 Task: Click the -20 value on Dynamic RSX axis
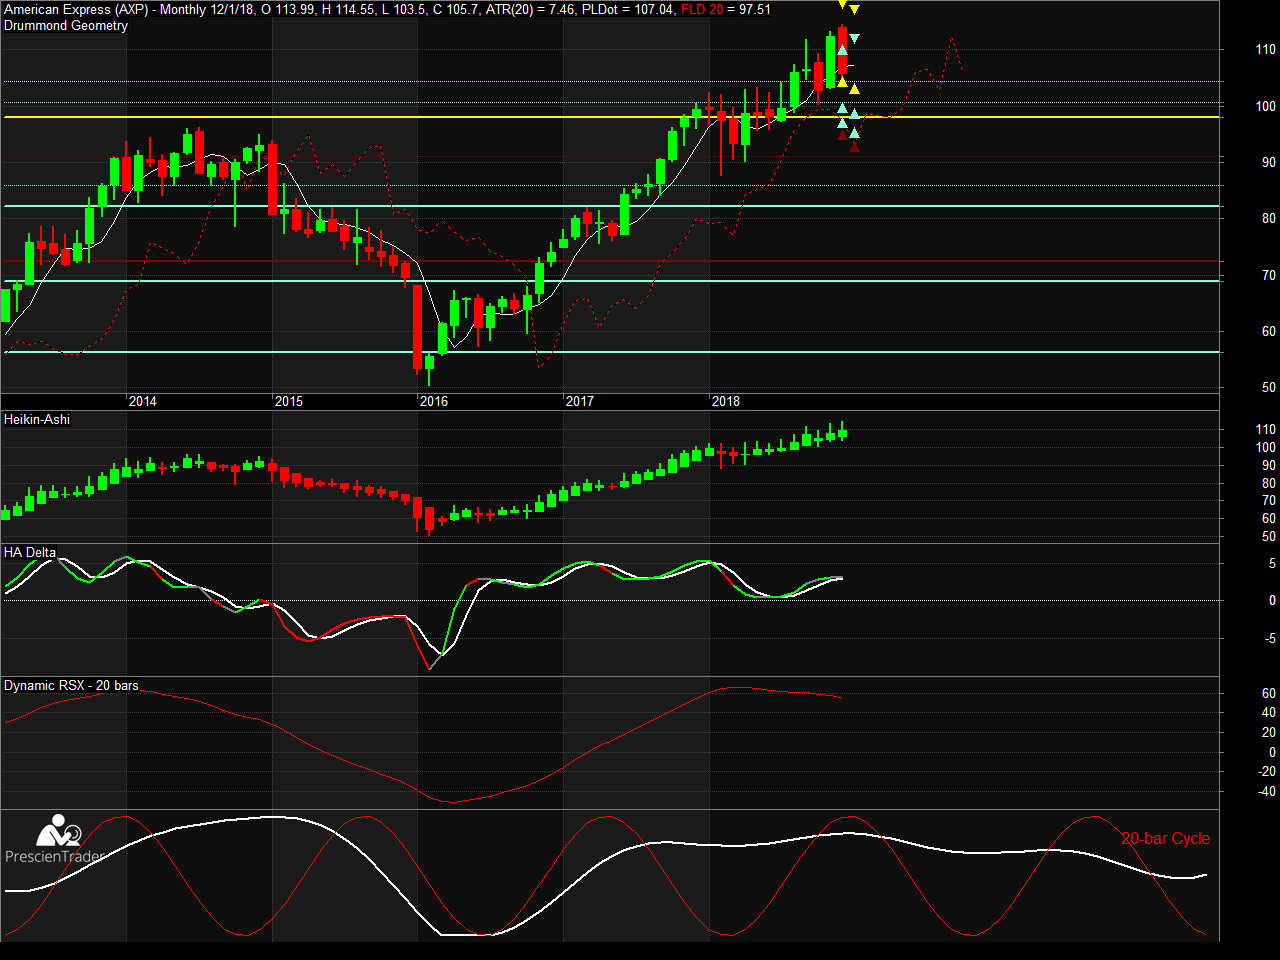point(1266,771)
